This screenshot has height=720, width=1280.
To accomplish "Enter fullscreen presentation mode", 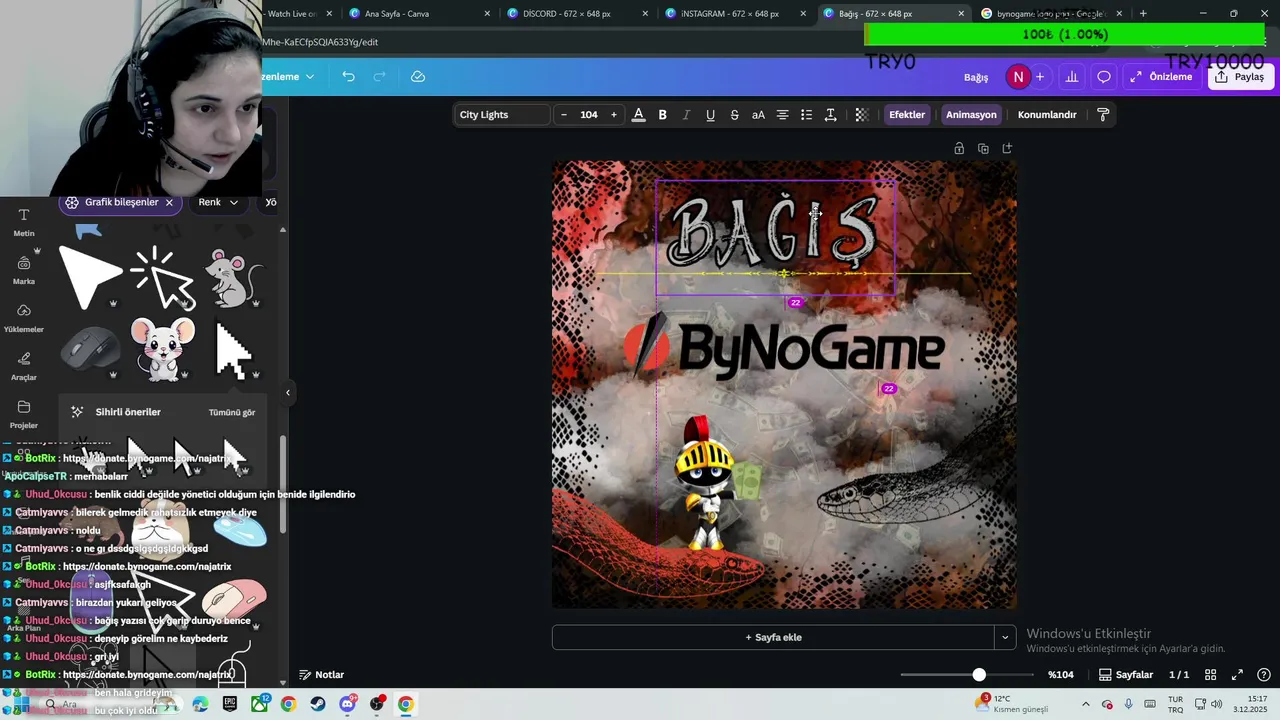I will (1237, 675).
